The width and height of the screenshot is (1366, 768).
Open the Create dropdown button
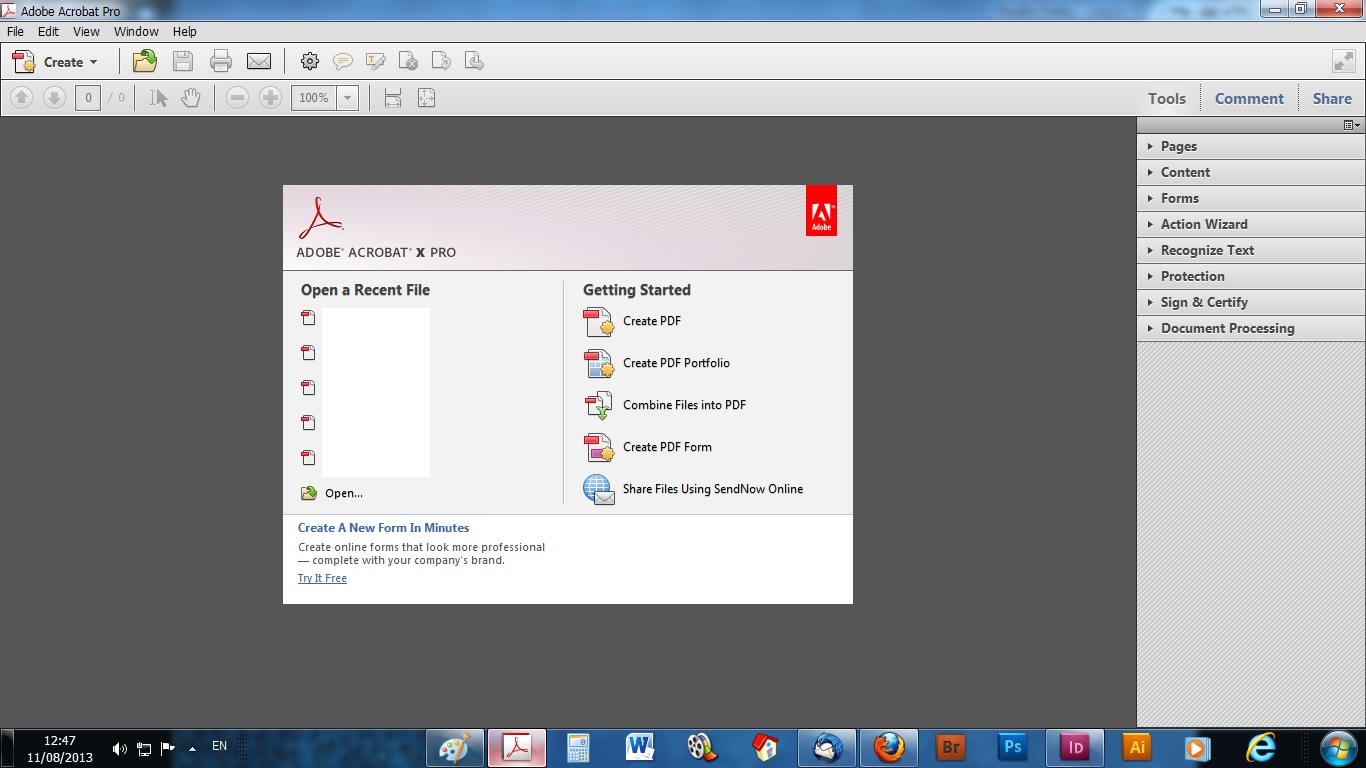[56, 62]
